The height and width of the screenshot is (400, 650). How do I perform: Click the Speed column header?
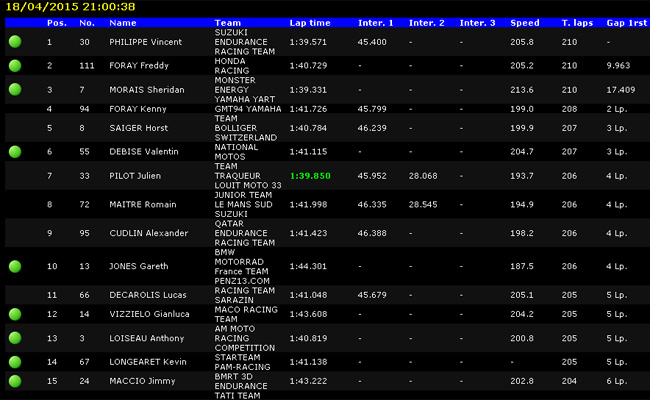[524, 22]
